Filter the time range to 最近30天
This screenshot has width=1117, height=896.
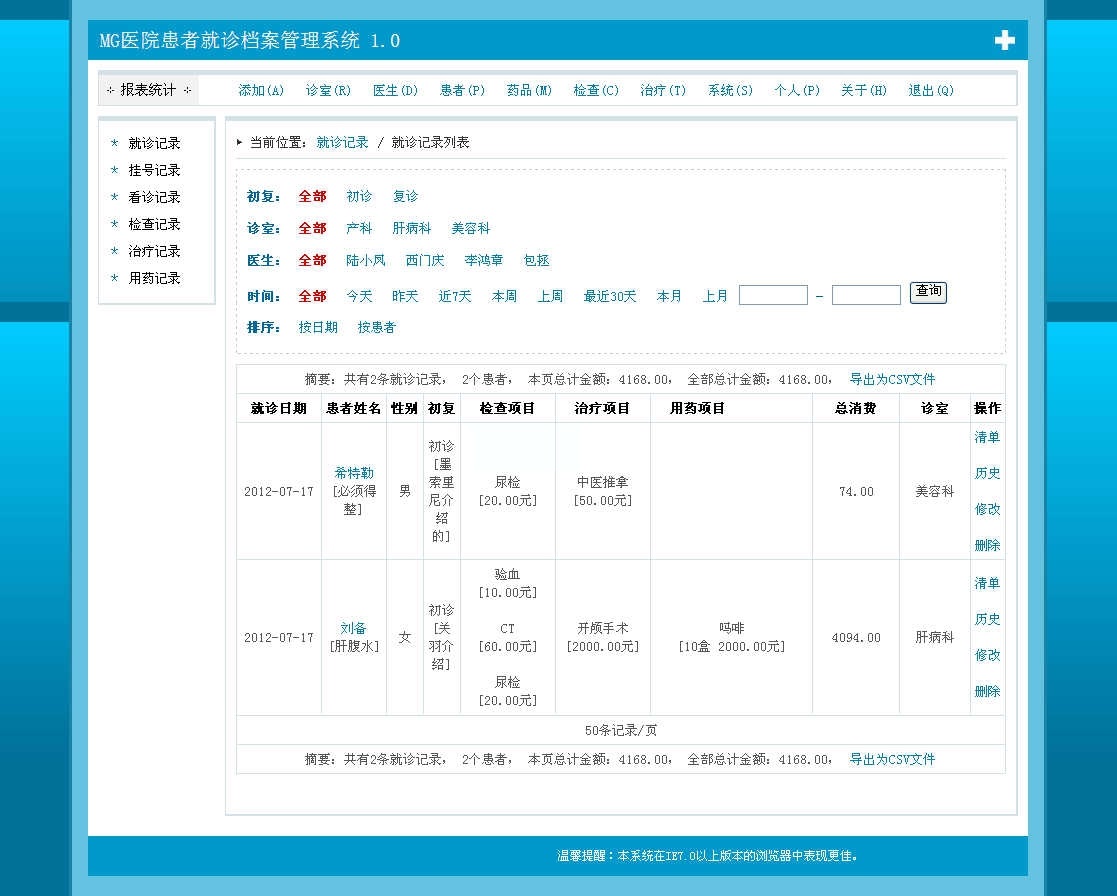point(610,296)
